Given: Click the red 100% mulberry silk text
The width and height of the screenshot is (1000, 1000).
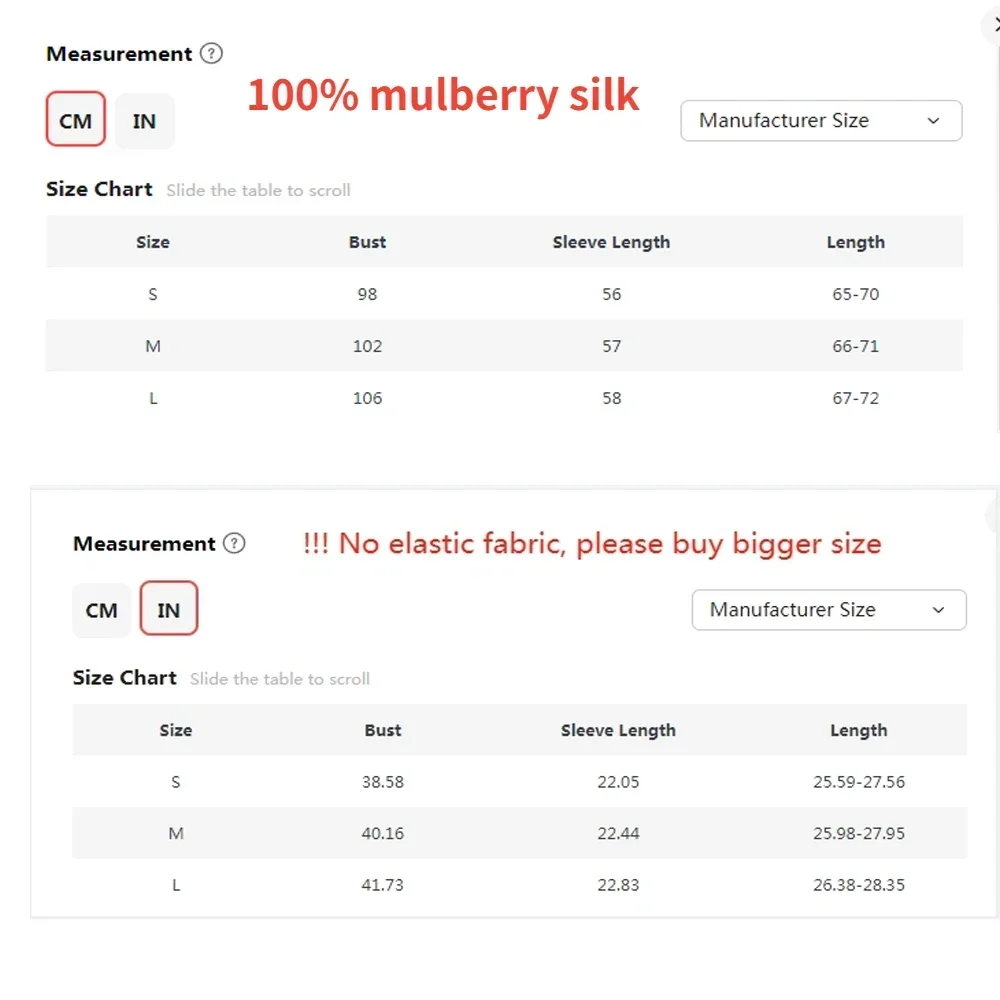Looking at the screenshot, I should point(443,95).
